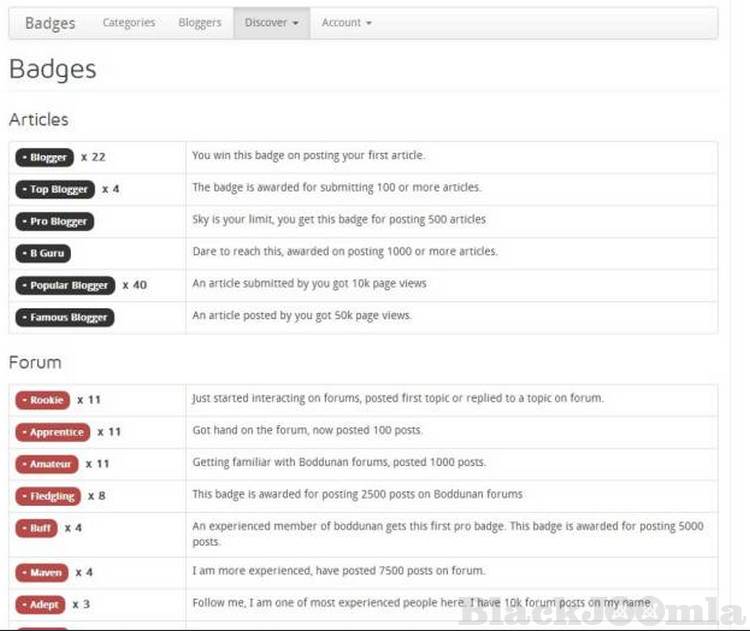Select the Buff forum badge

click(37, 528)
